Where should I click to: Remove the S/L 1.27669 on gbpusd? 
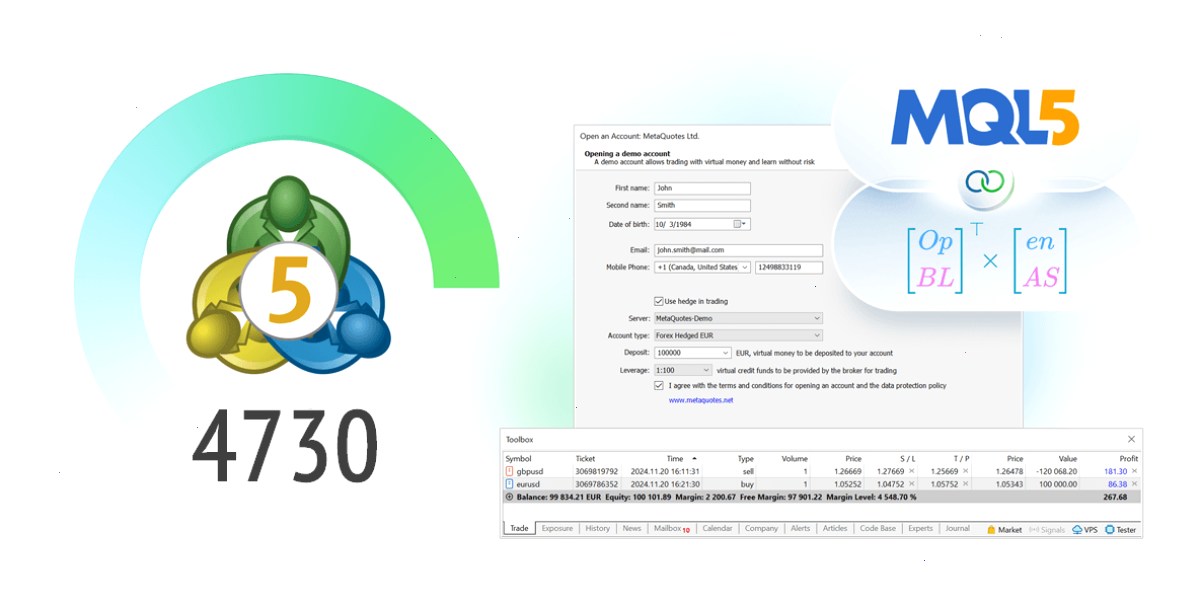911,471
